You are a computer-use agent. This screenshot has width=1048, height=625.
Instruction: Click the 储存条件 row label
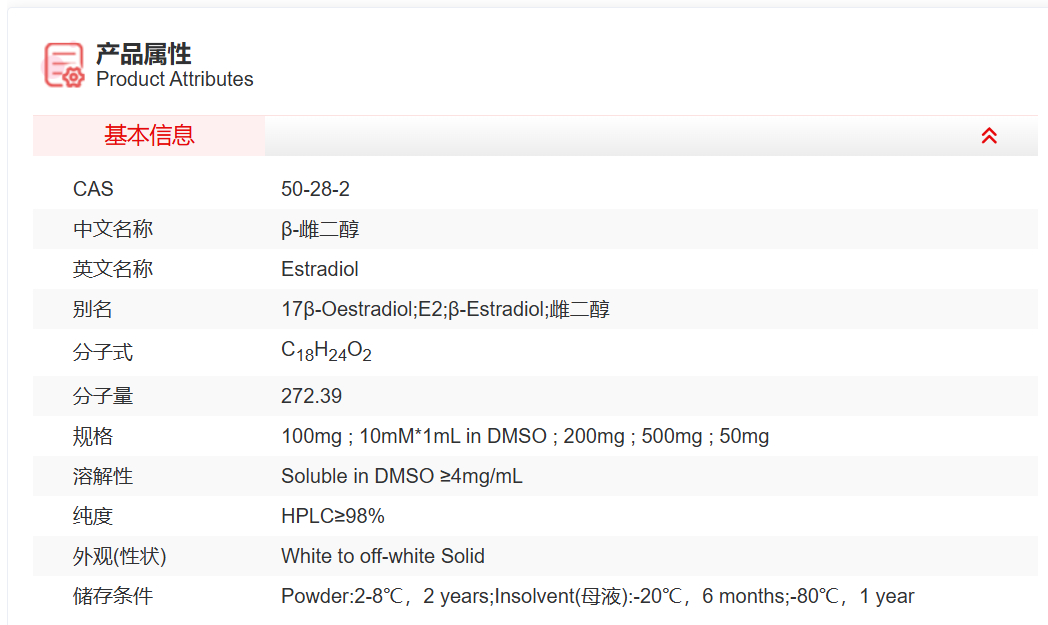pyautogui.click(x=113, y=596)
